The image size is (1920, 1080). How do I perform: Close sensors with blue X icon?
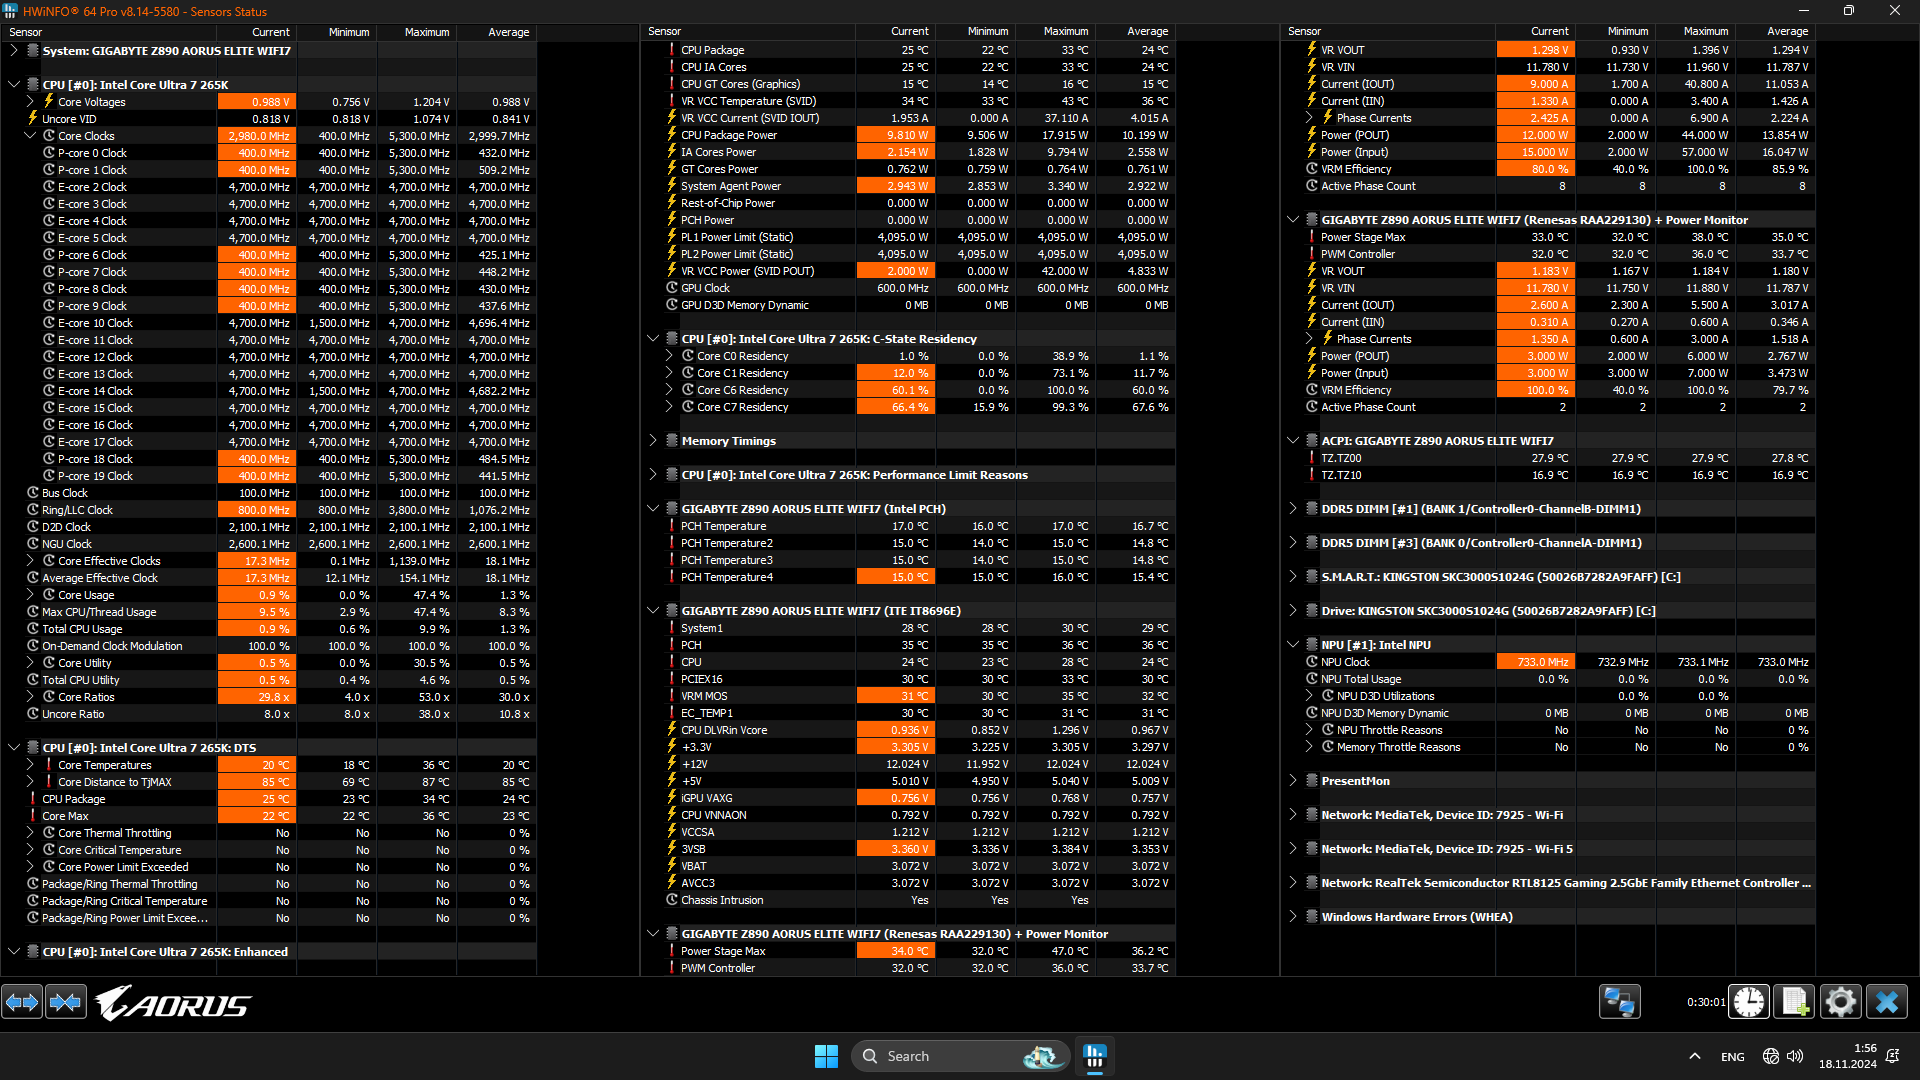click(x=1887, y=1001)
